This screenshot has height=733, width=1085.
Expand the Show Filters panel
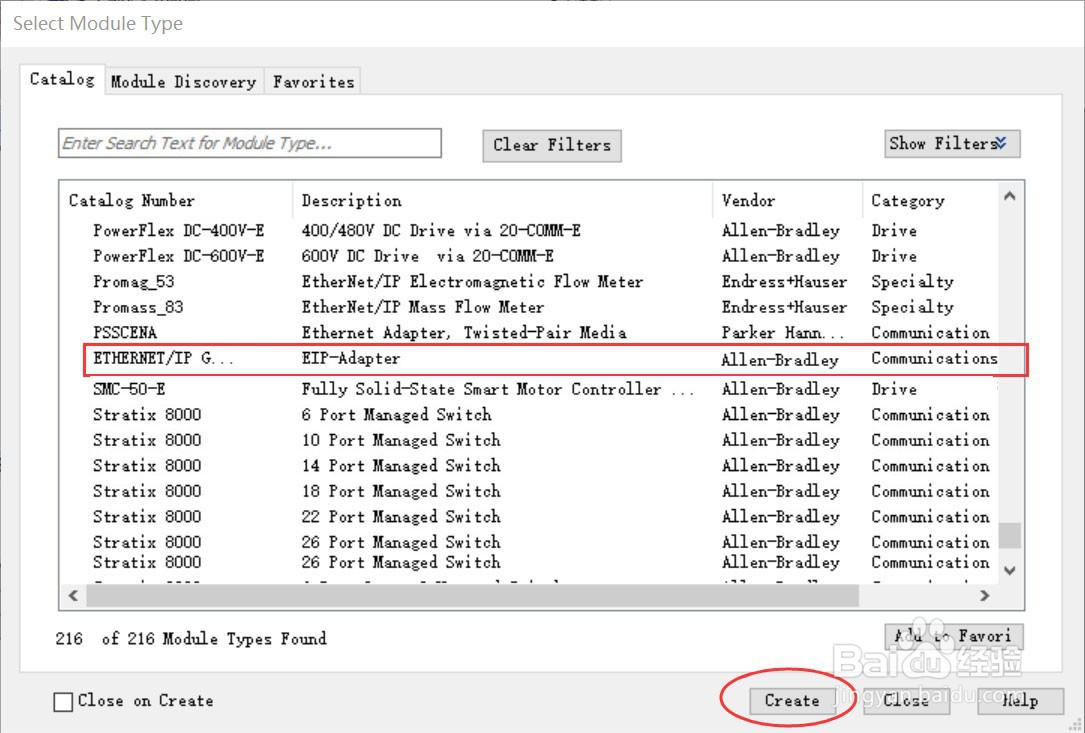(950, 143)
